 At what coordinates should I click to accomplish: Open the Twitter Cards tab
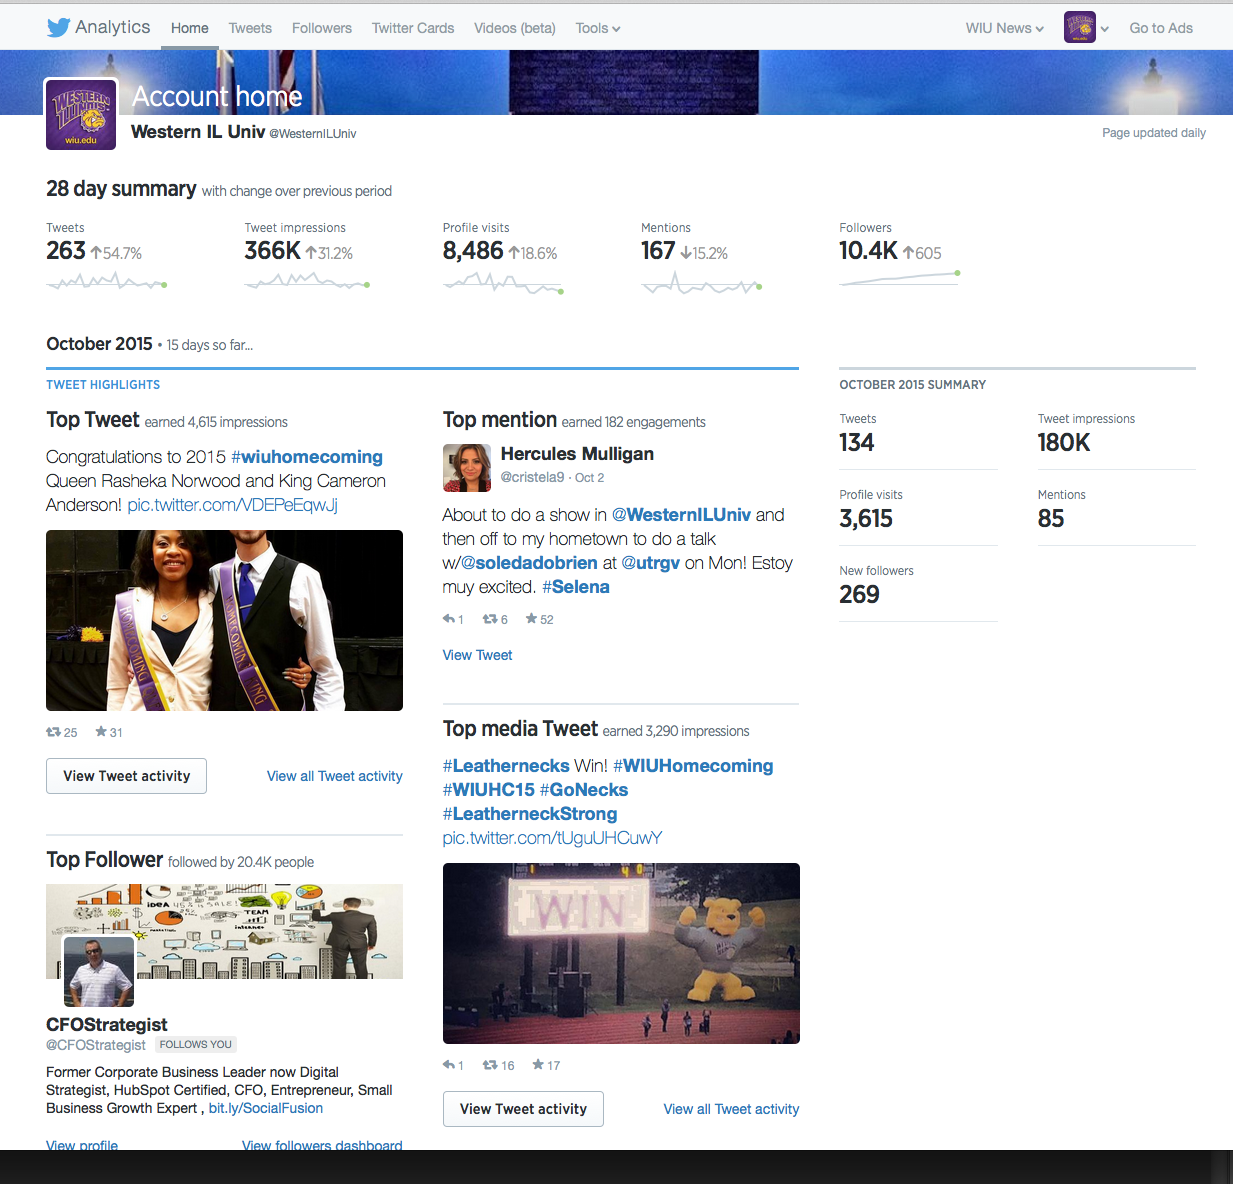click(413, 28)
